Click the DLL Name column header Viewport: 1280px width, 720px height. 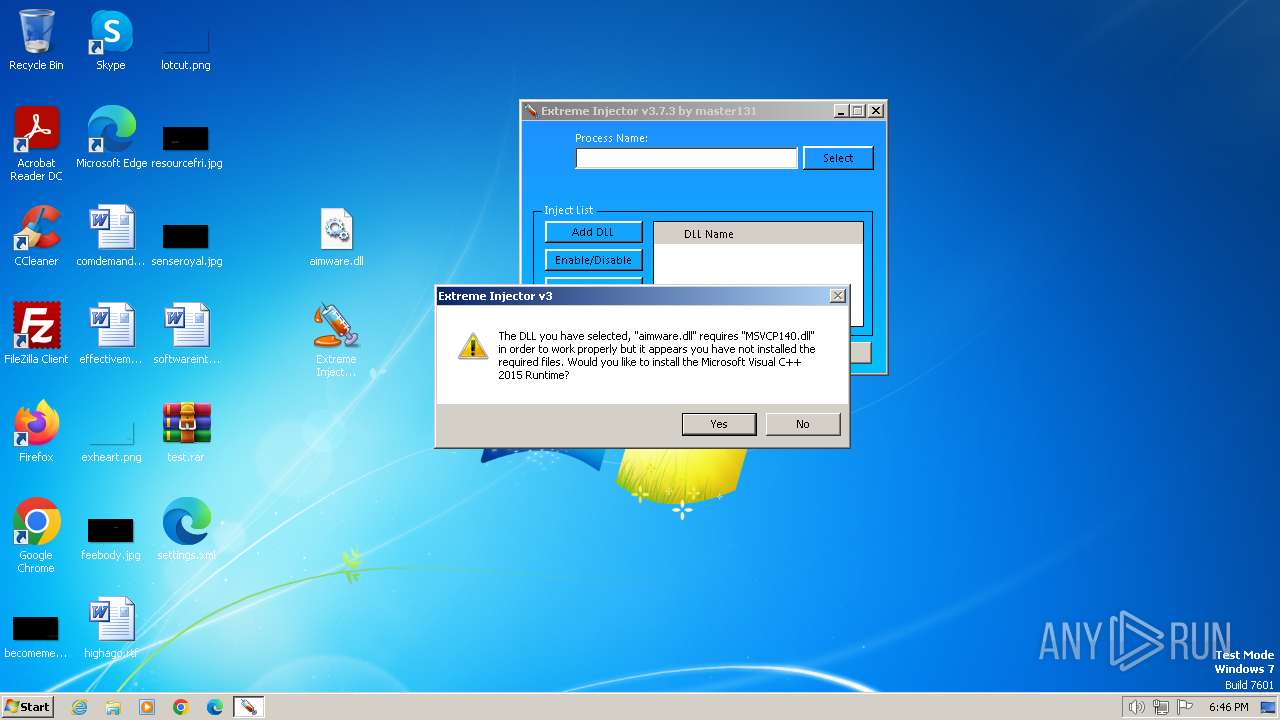pyautogui.click(x=758, y=234)
